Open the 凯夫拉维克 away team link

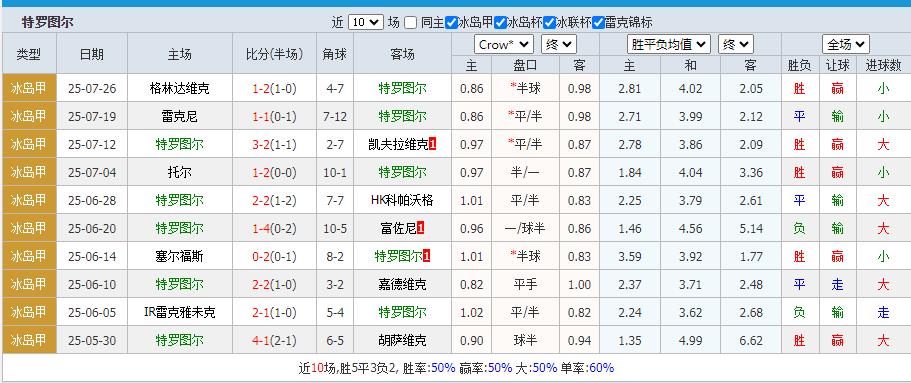pos(399,145)
